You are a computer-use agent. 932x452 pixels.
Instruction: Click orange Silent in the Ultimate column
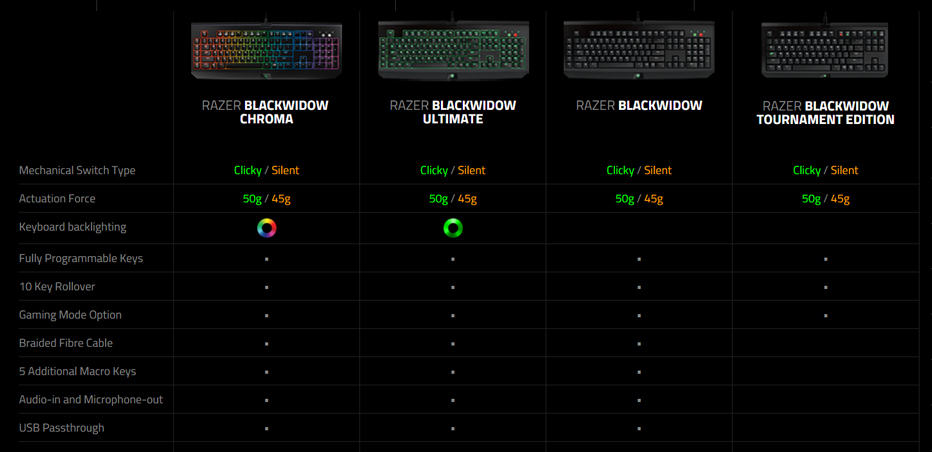[471, 171]
